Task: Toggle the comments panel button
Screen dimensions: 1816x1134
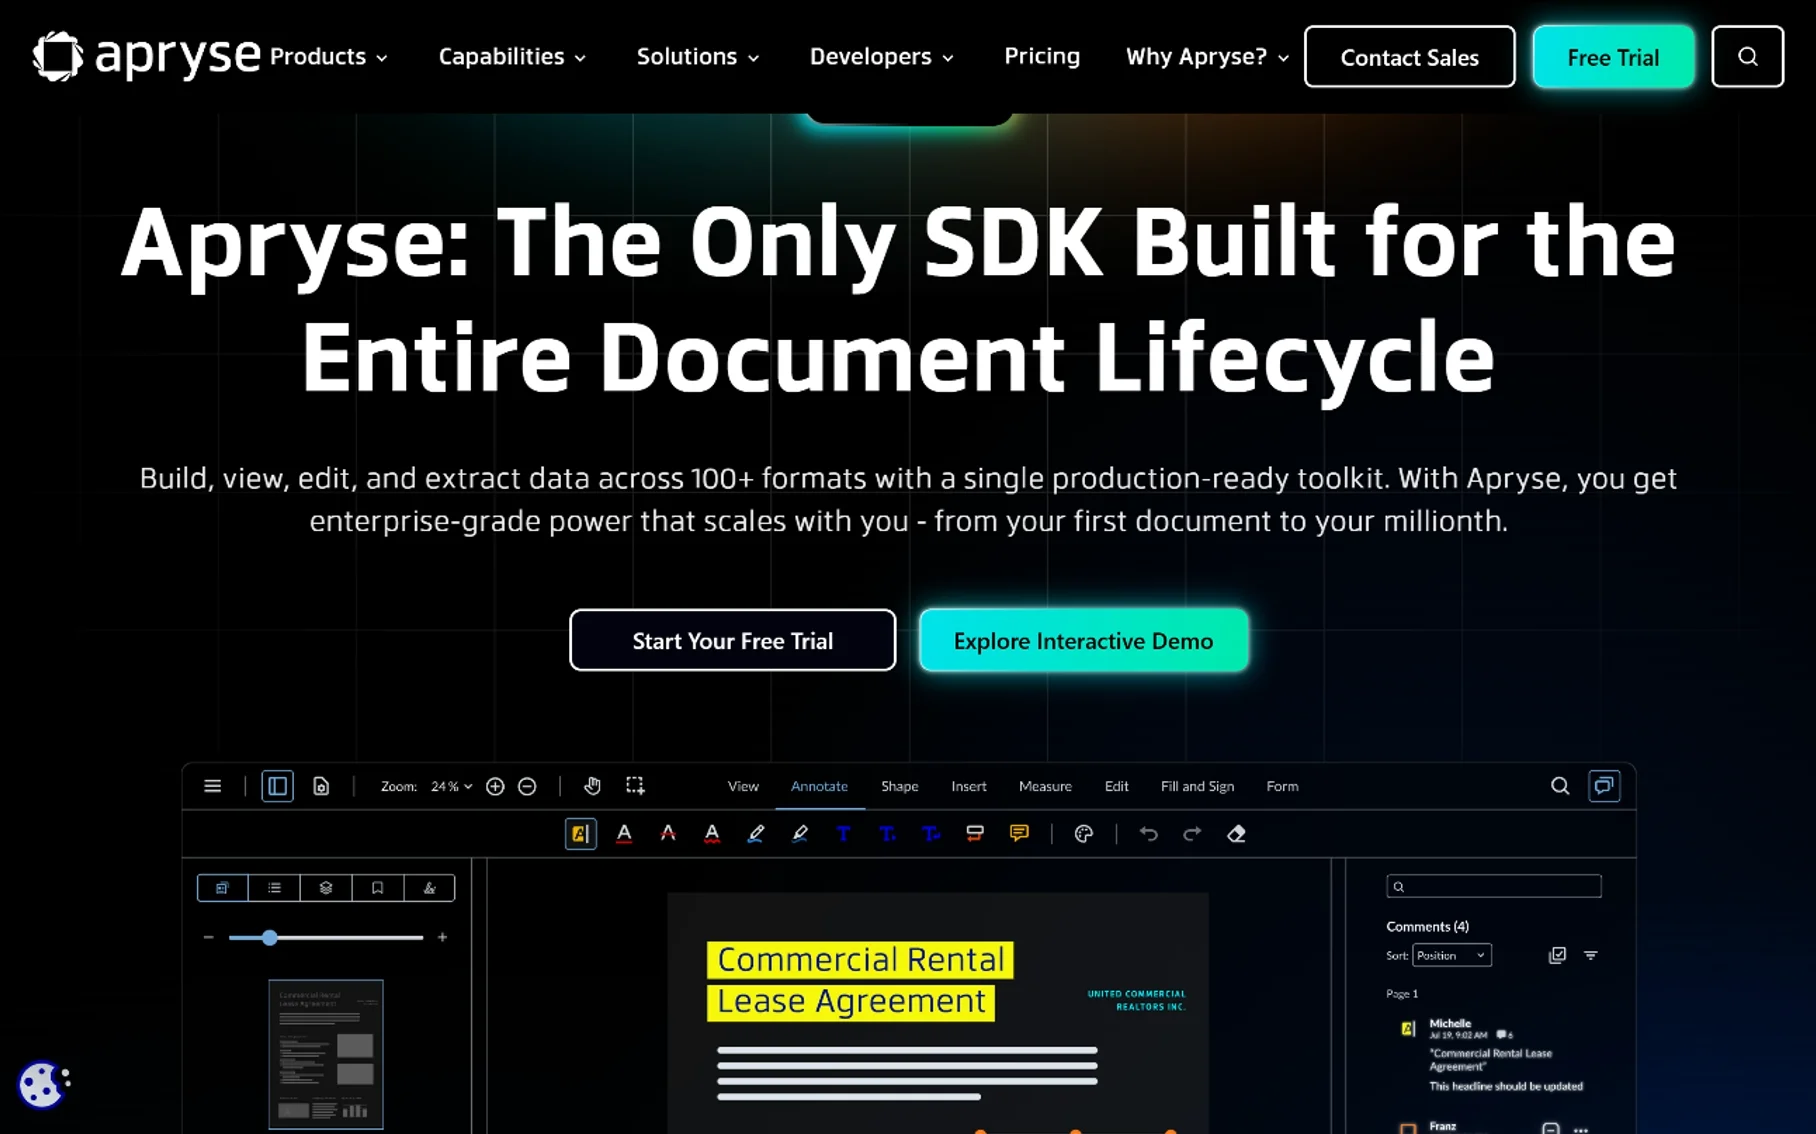Action: (1604, 786)
